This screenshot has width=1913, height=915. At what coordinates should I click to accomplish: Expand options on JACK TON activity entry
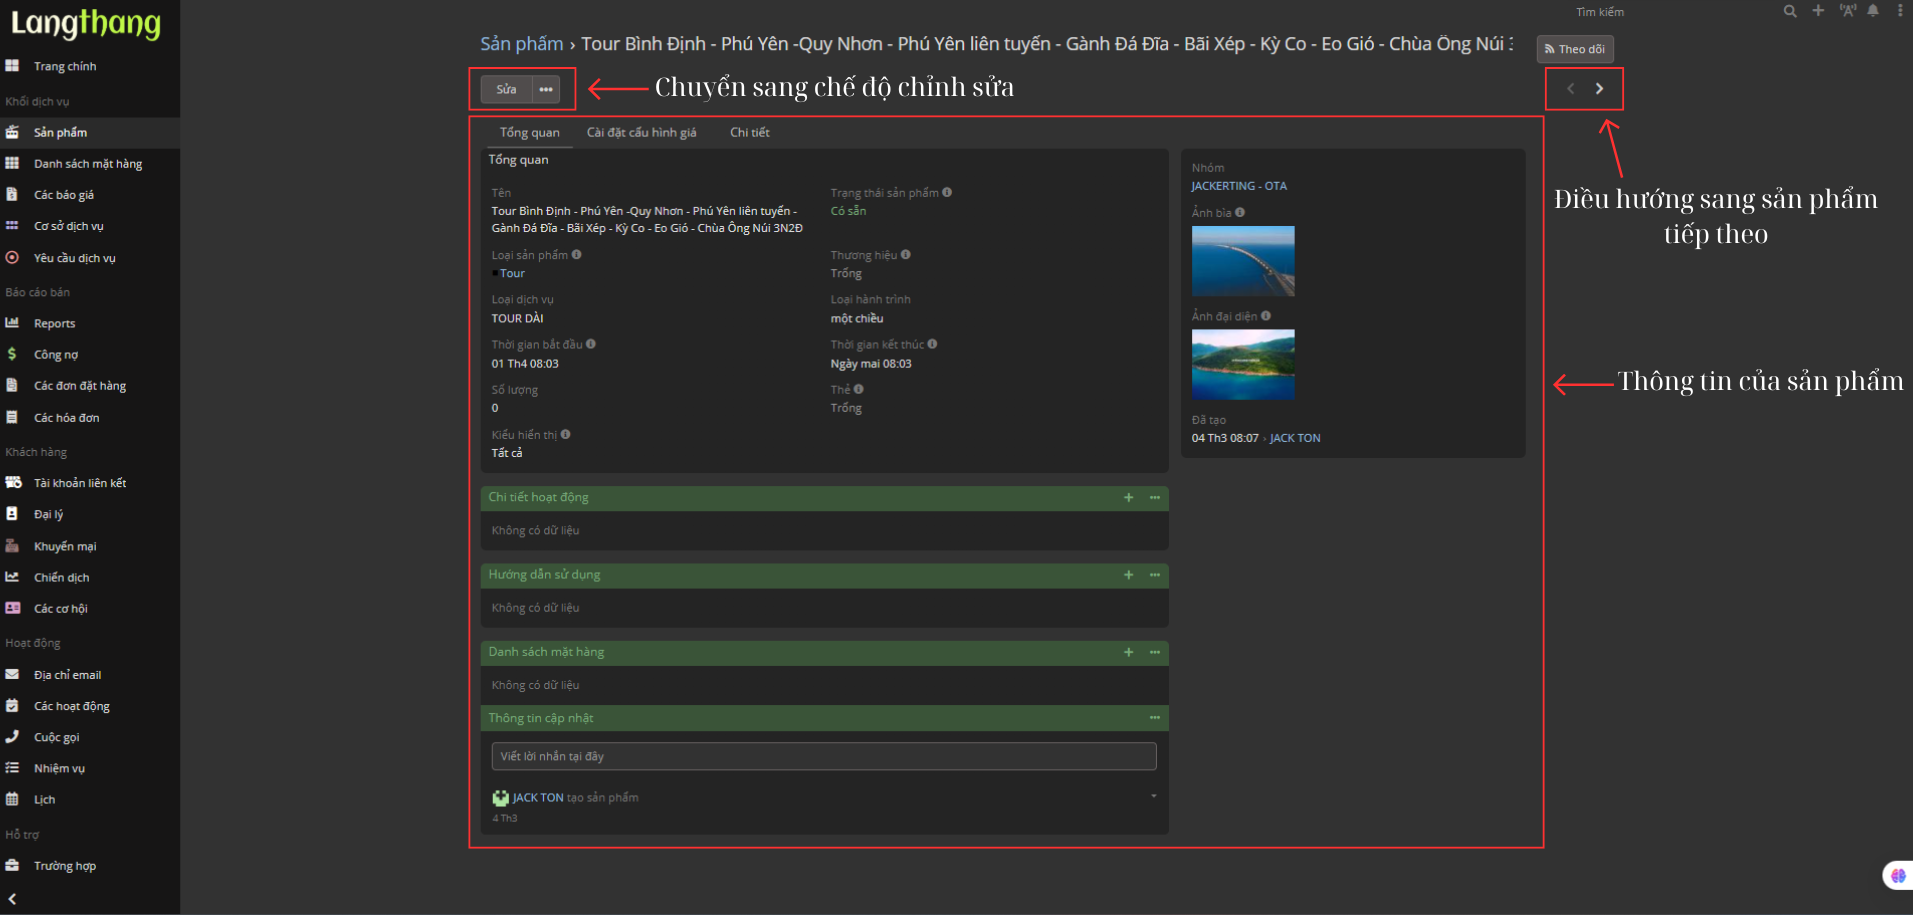click(1153, 796)
